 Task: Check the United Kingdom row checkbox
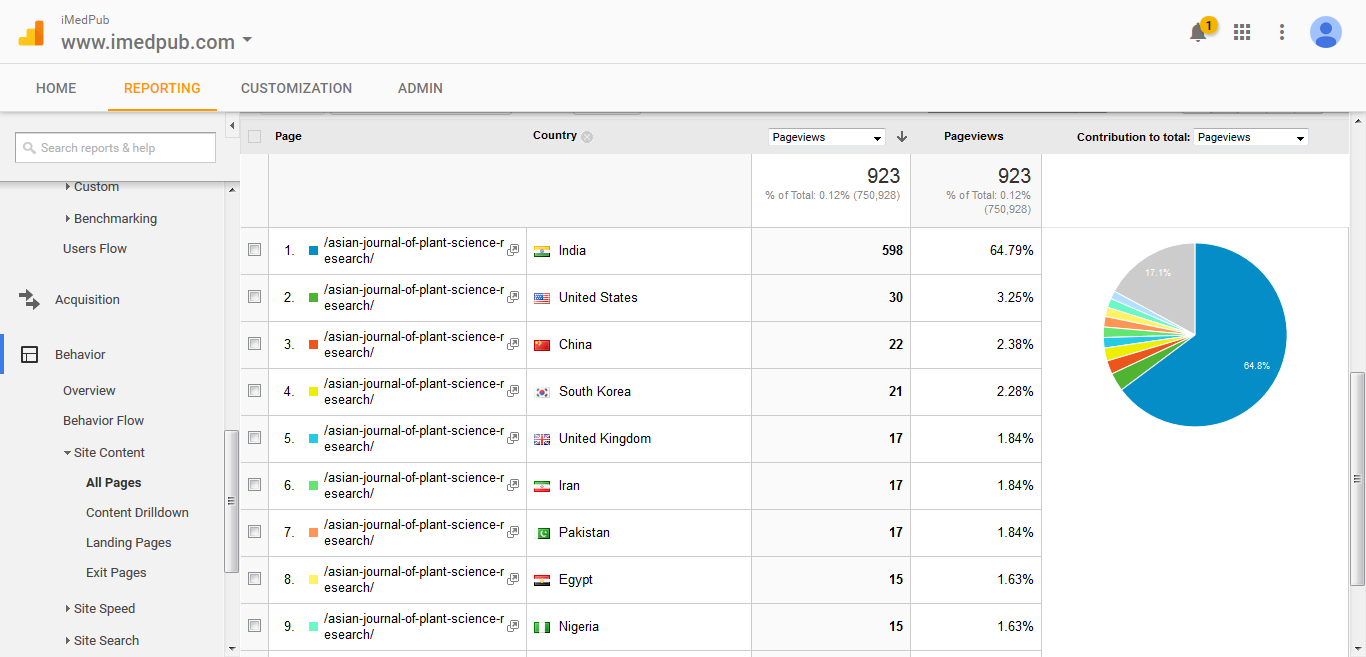click(254, 438)
